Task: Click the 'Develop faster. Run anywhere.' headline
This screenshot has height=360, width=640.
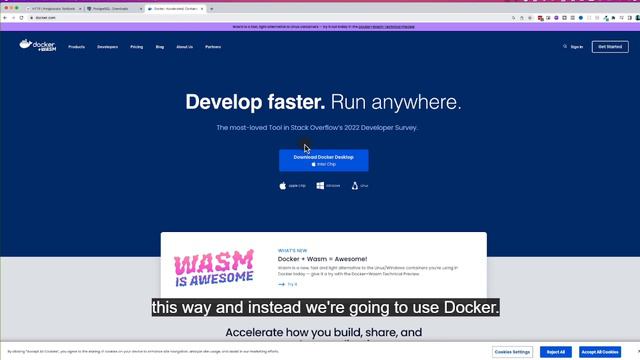Action: click(323, 102)
